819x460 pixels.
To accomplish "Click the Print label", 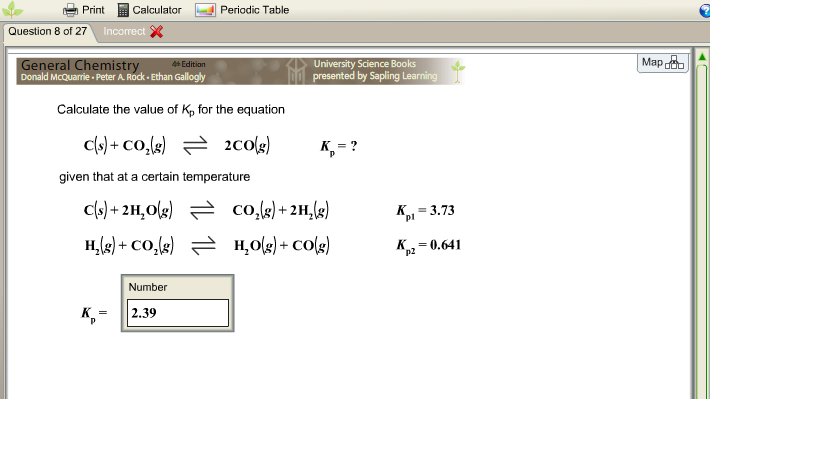I will 93,10.
